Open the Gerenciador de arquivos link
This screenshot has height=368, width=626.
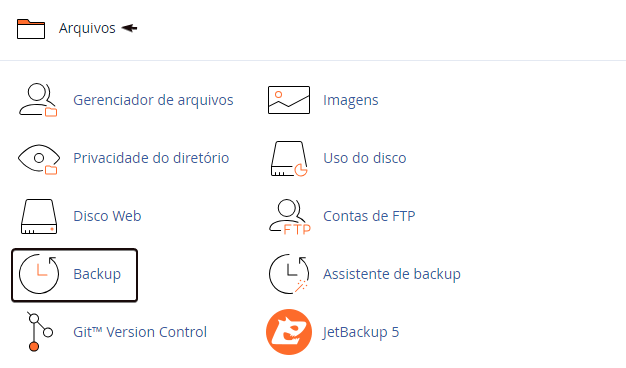coord(153,100)
